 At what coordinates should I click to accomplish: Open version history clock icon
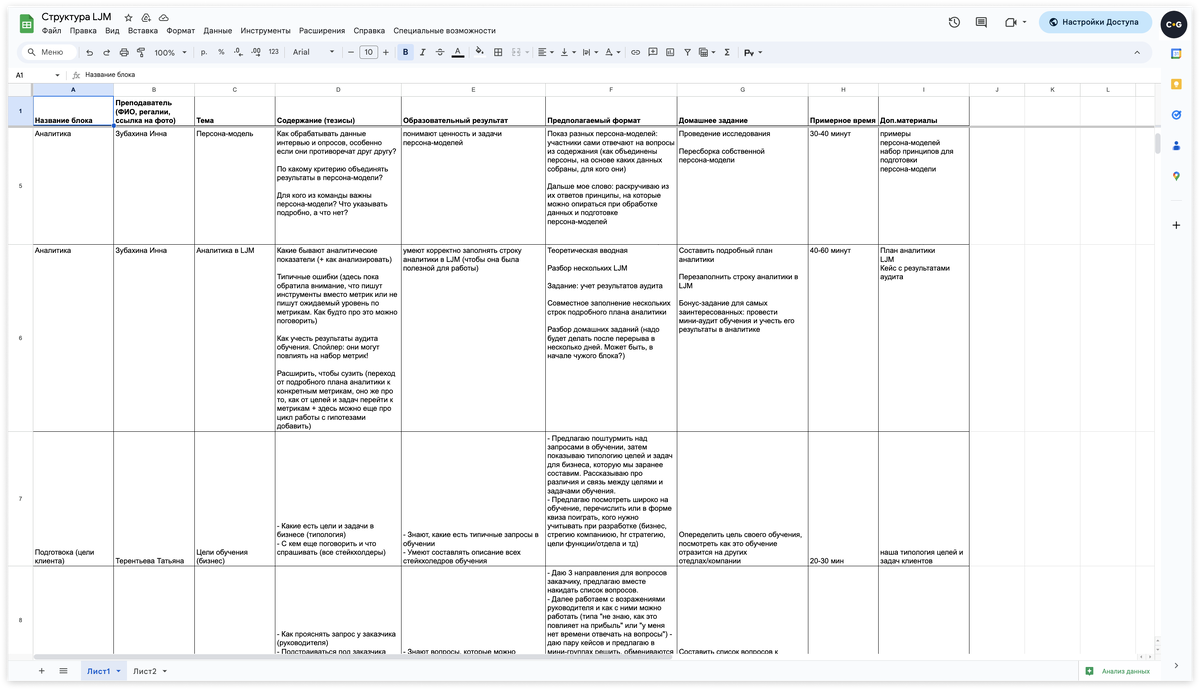click(x=954, y=22)
